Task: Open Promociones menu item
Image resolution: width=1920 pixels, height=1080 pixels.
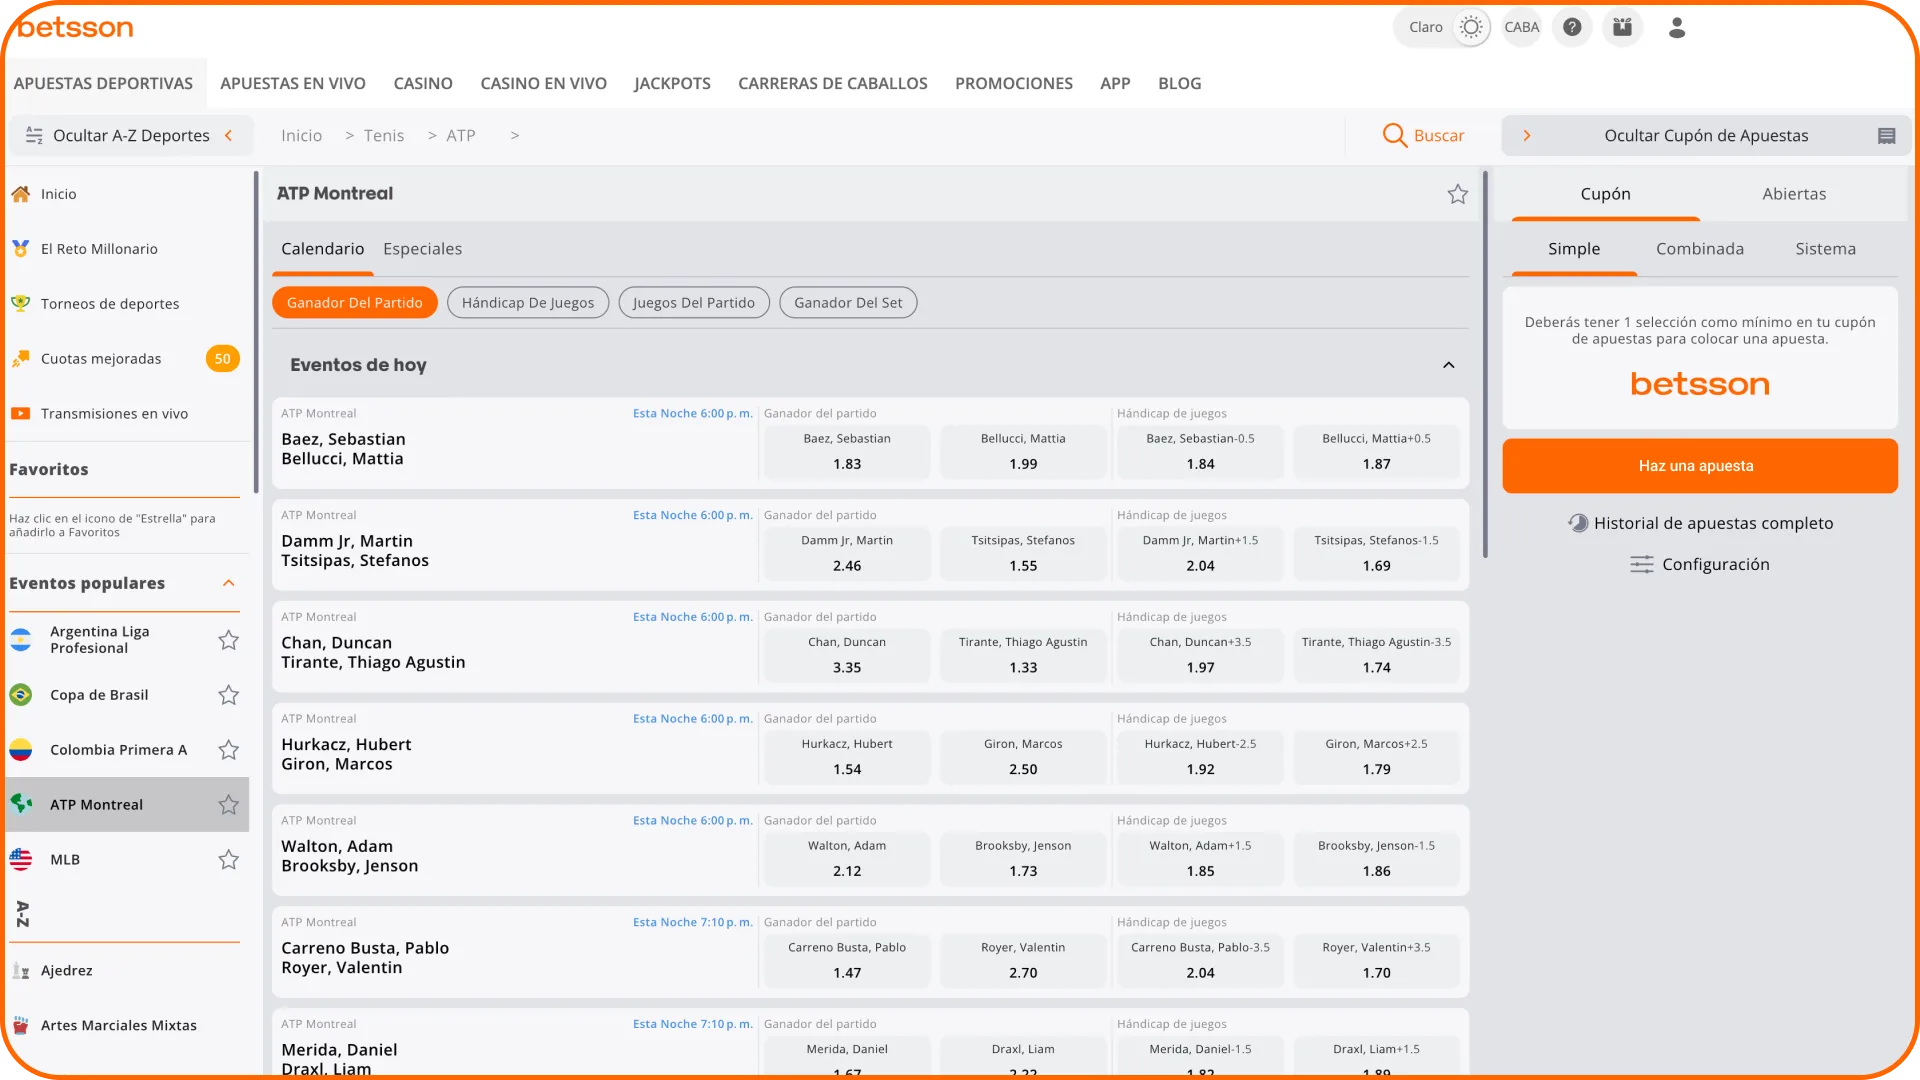Action: click(x=1014, y=83)
